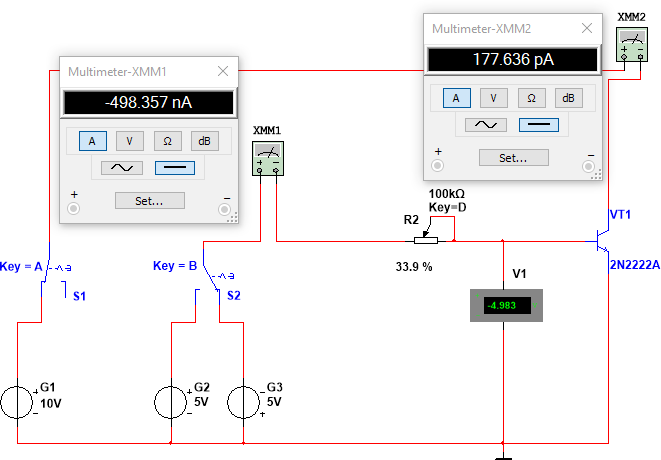
Task: Click the 100kΩ resistance value label
Action: point(447,194)
